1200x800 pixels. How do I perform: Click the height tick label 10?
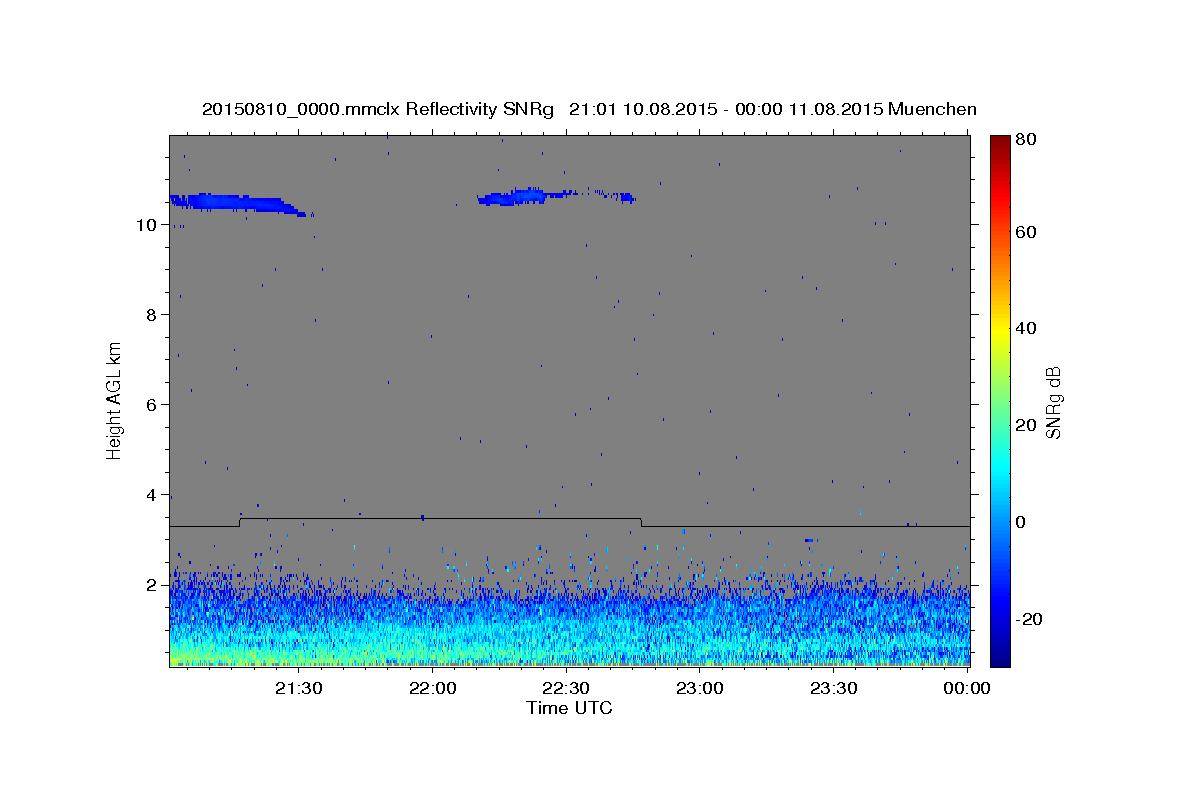(148, 225)
